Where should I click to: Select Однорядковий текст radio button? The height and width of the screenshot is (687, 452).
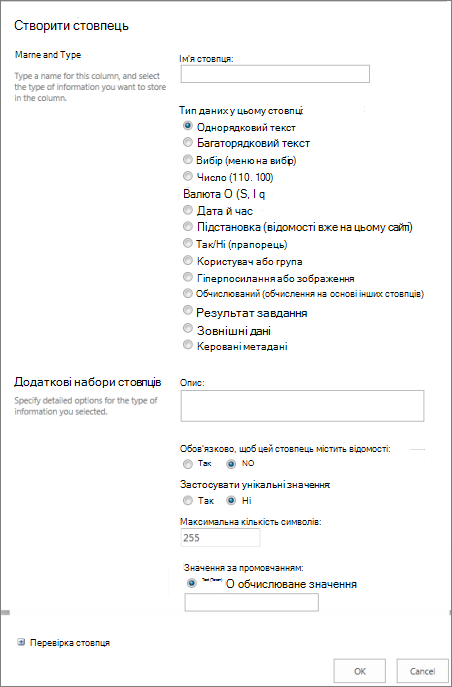pyautogui.click(x=188, y=126)
